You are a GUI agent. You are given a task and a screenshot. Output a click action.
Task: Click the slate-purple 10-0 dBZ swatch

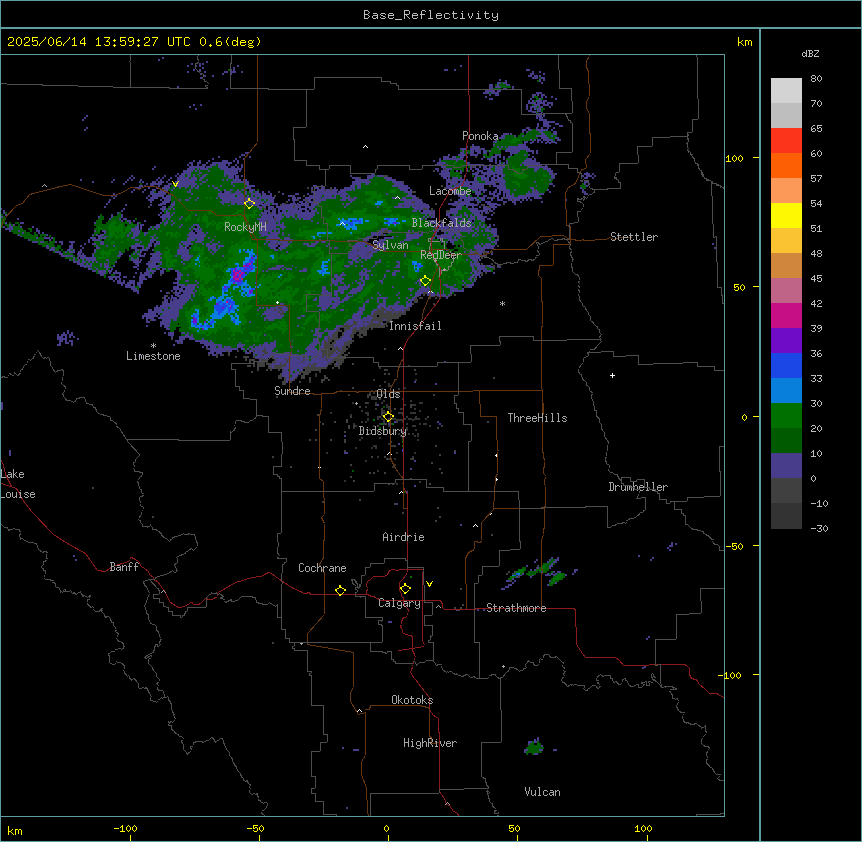coord(786,466)
